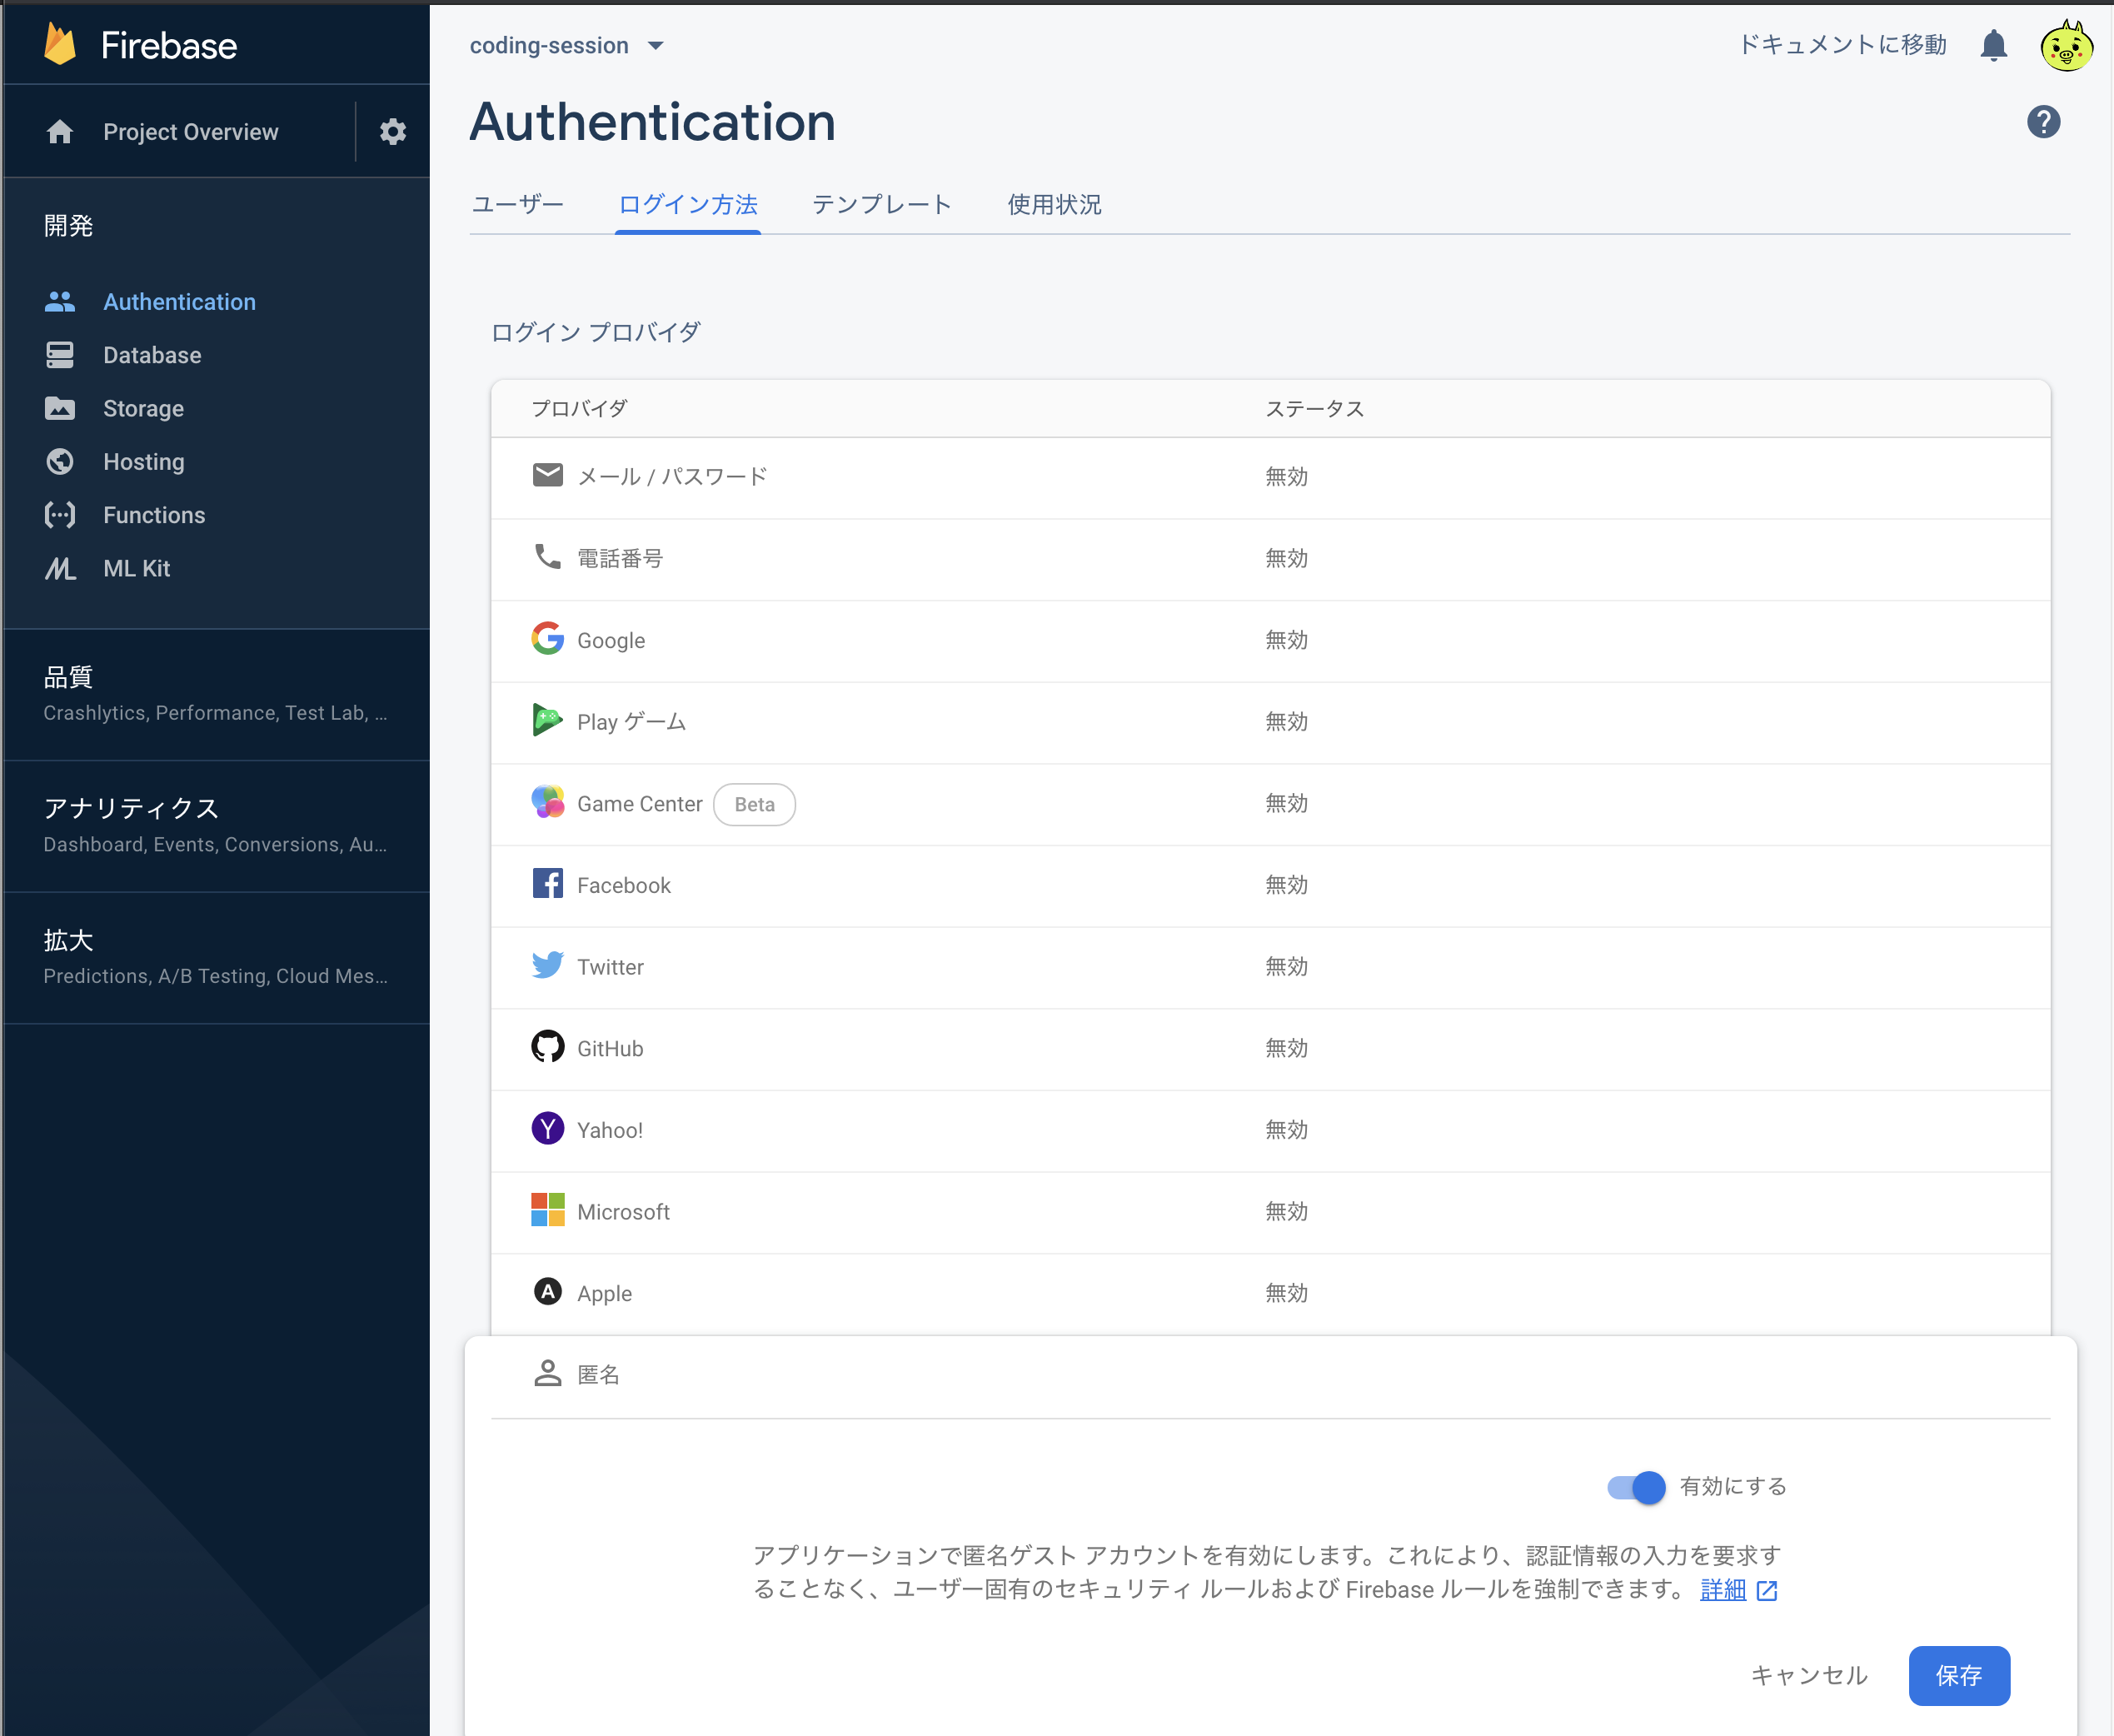Click the GitHub octocat icon
2114x1736 pixels.
pos(548,1046)
